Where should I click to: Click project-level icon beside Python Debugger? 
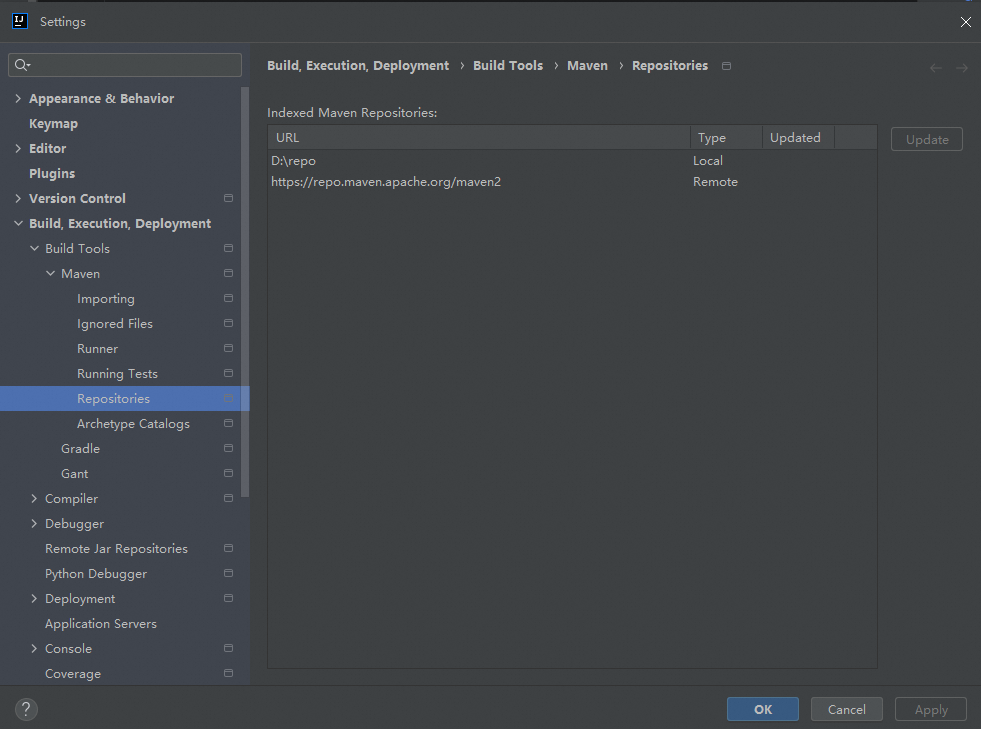tap(228, 574)
